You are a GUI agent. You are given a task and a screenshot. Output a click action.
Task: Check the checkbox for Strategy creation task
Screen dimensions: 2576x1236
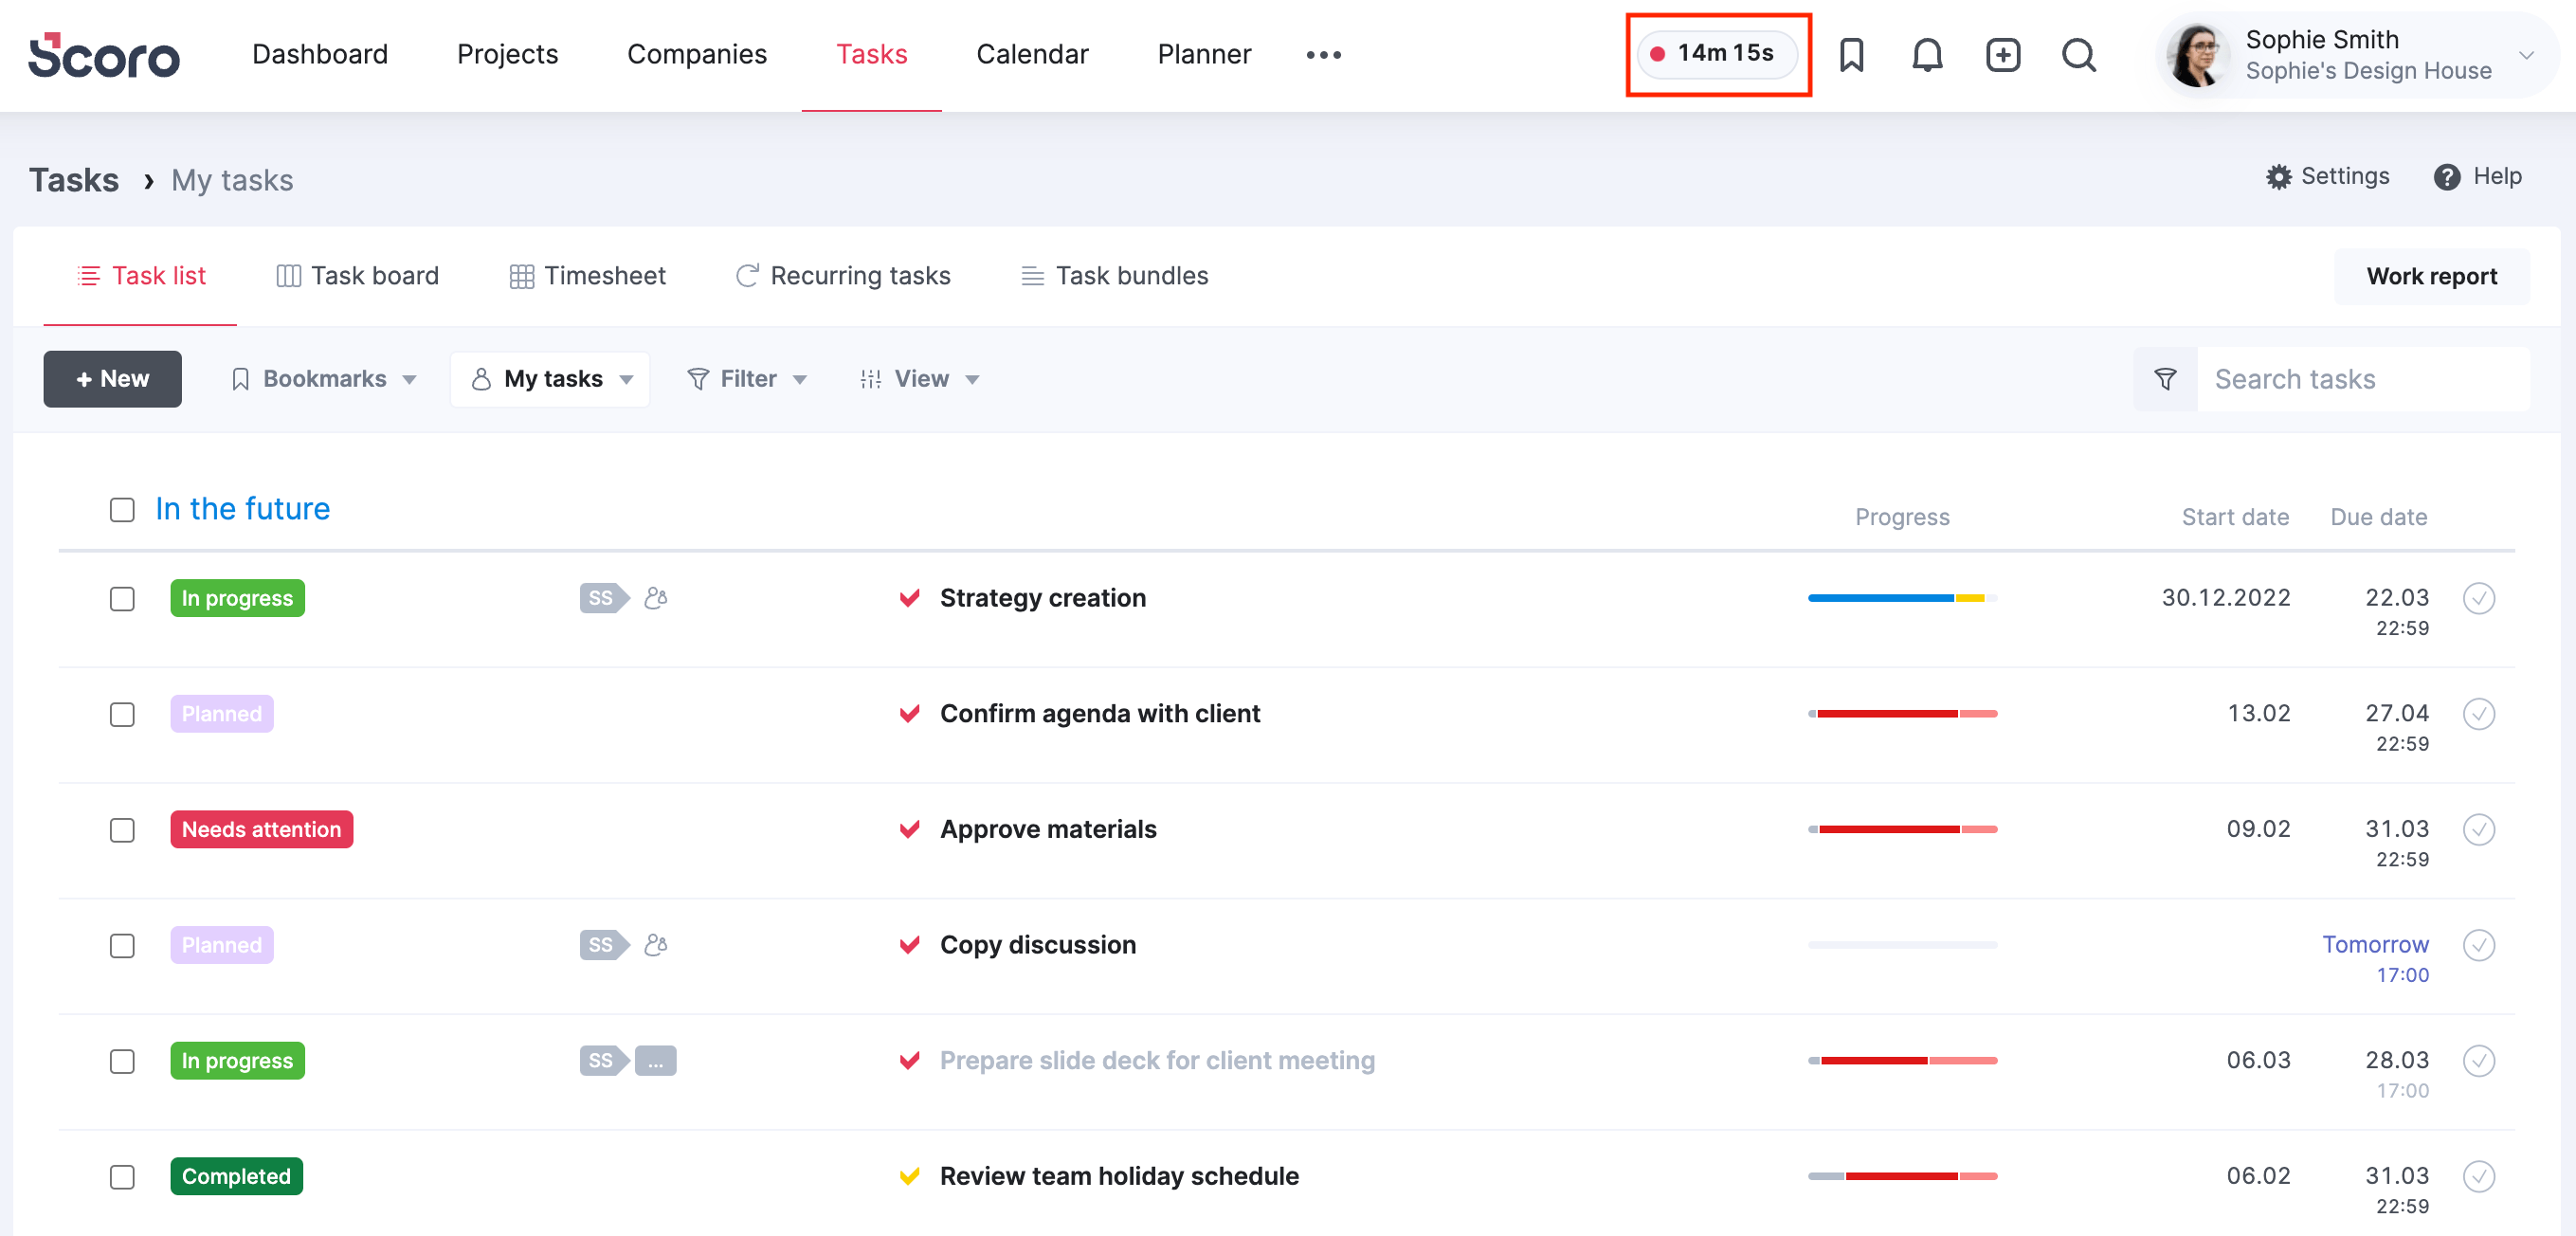[122, 598]
